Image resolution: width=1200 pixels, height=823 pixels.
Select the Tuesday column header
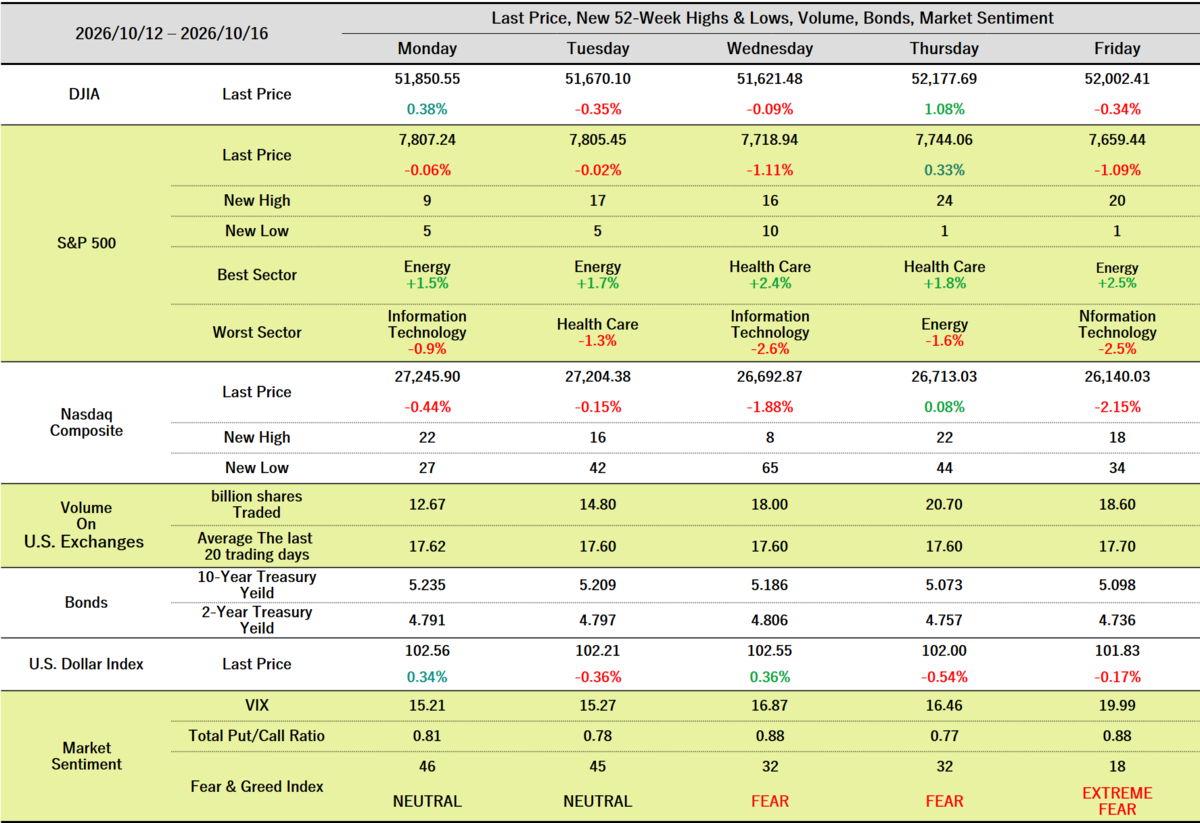597,48
